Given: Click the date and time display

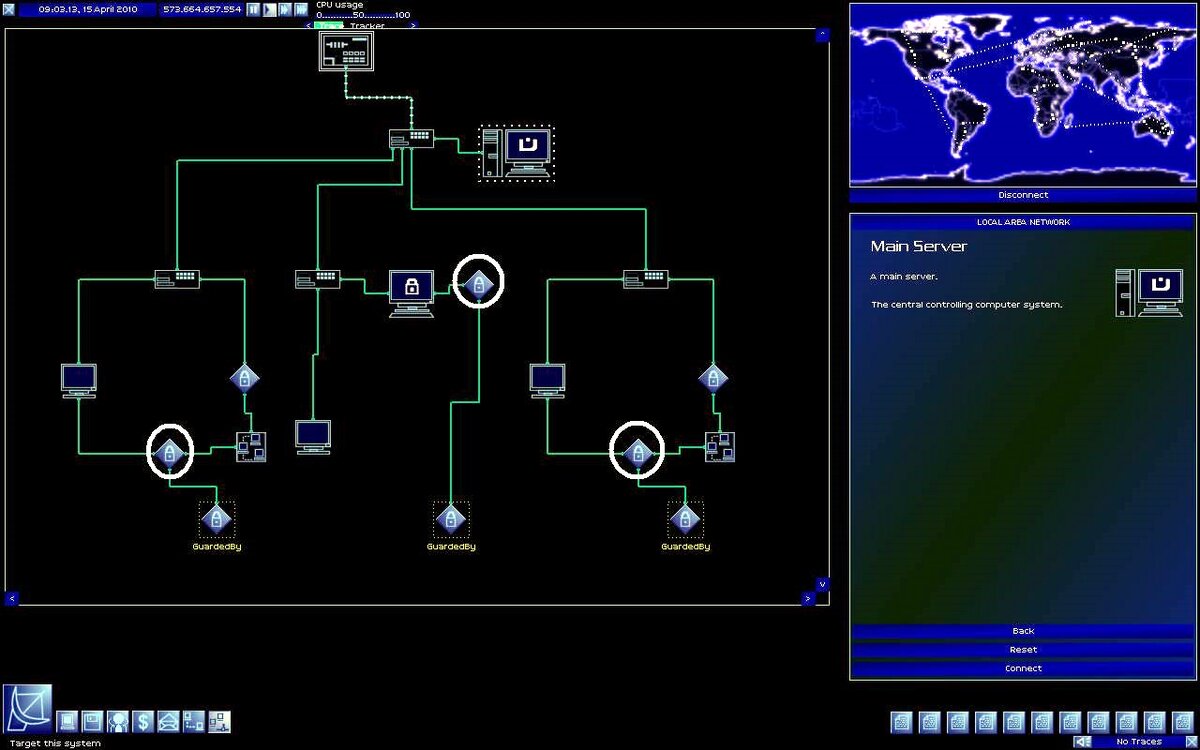Looking at the screenshot, I should click(x=88, y=9).
